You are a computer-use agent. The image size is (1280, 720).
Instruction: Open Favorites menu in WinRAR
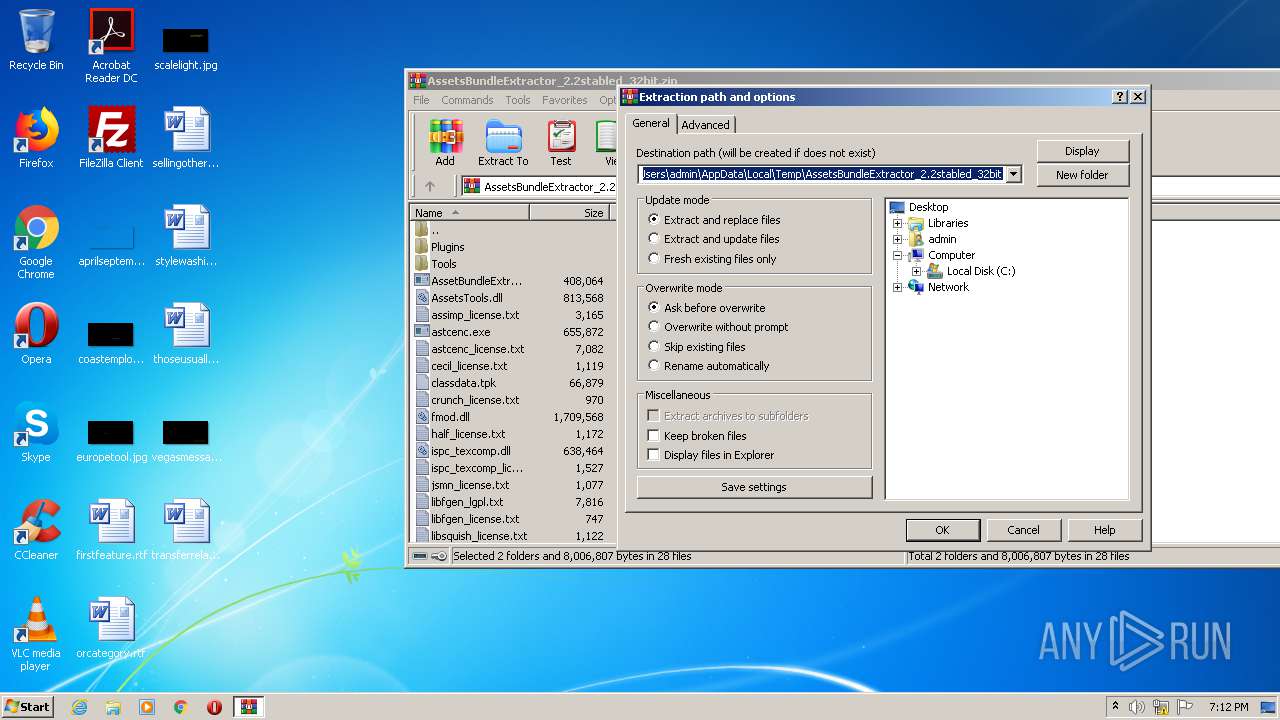coord(565,100)
